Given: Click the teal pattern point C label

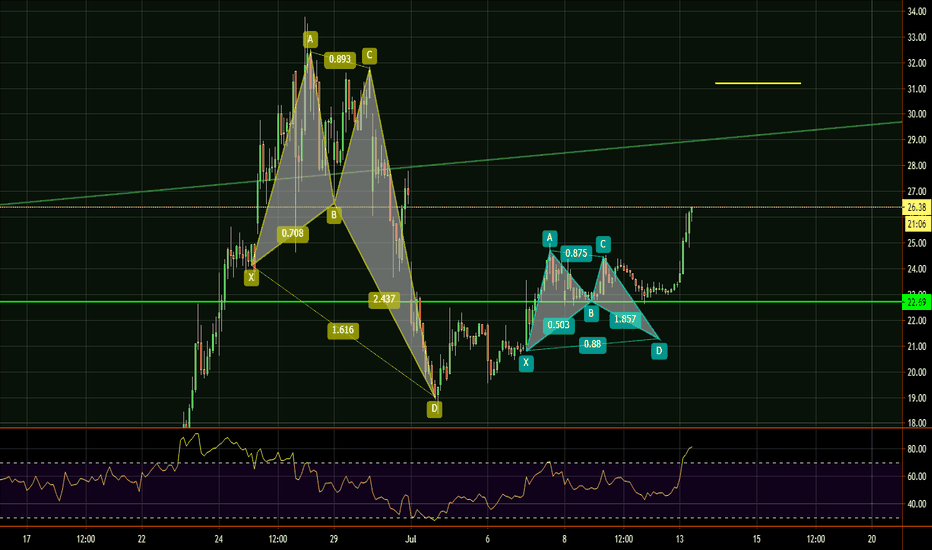Looking at the screenshot, I should point(603,244).
